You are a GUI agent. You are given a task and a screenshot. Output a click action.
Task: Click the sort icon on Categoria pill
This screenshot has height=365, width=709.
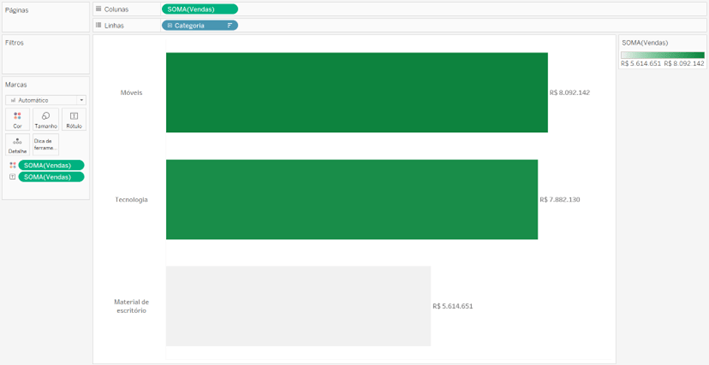point(230,26)
